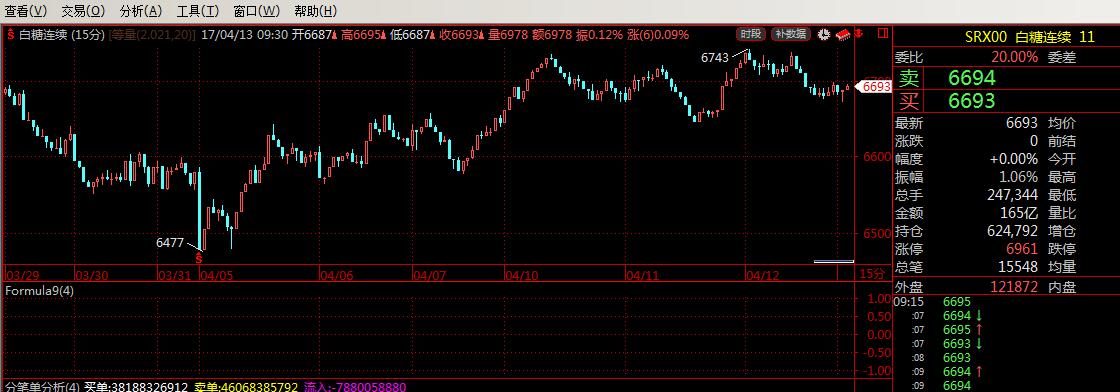Open the 工具(T) menu
The width and height of the screenshot is (1120, 392).
click(198, 11)
